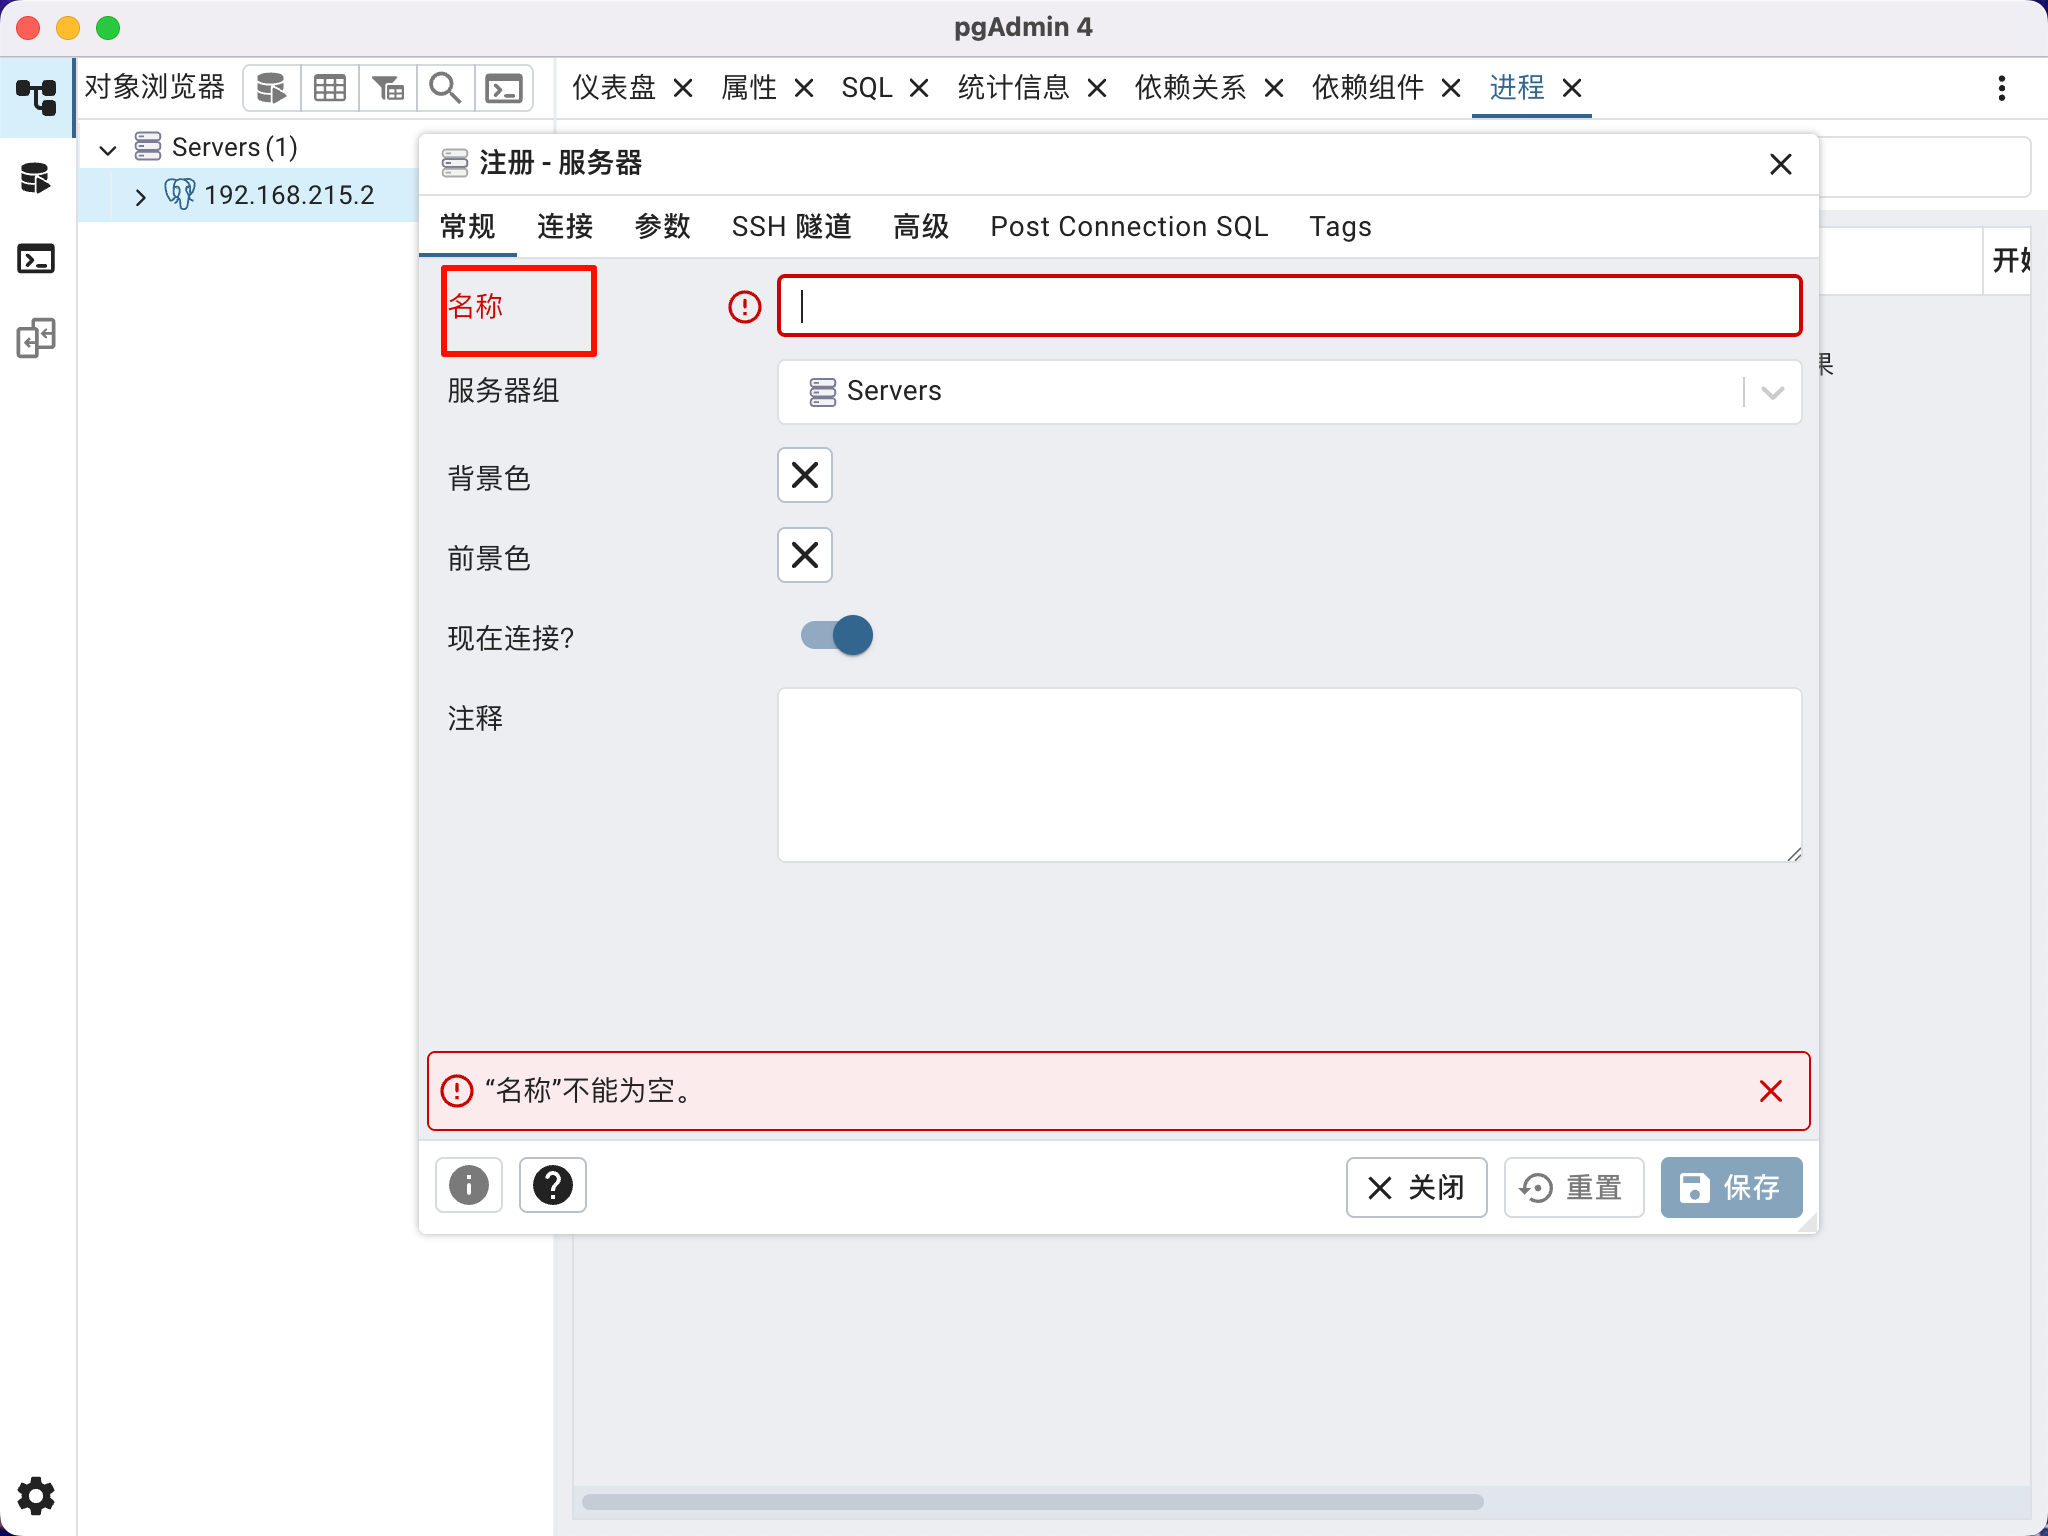This screenshot has width=2048, height=1536.
Task: Click the search icon in object browser toolbar
Action: tap(445, 88)
